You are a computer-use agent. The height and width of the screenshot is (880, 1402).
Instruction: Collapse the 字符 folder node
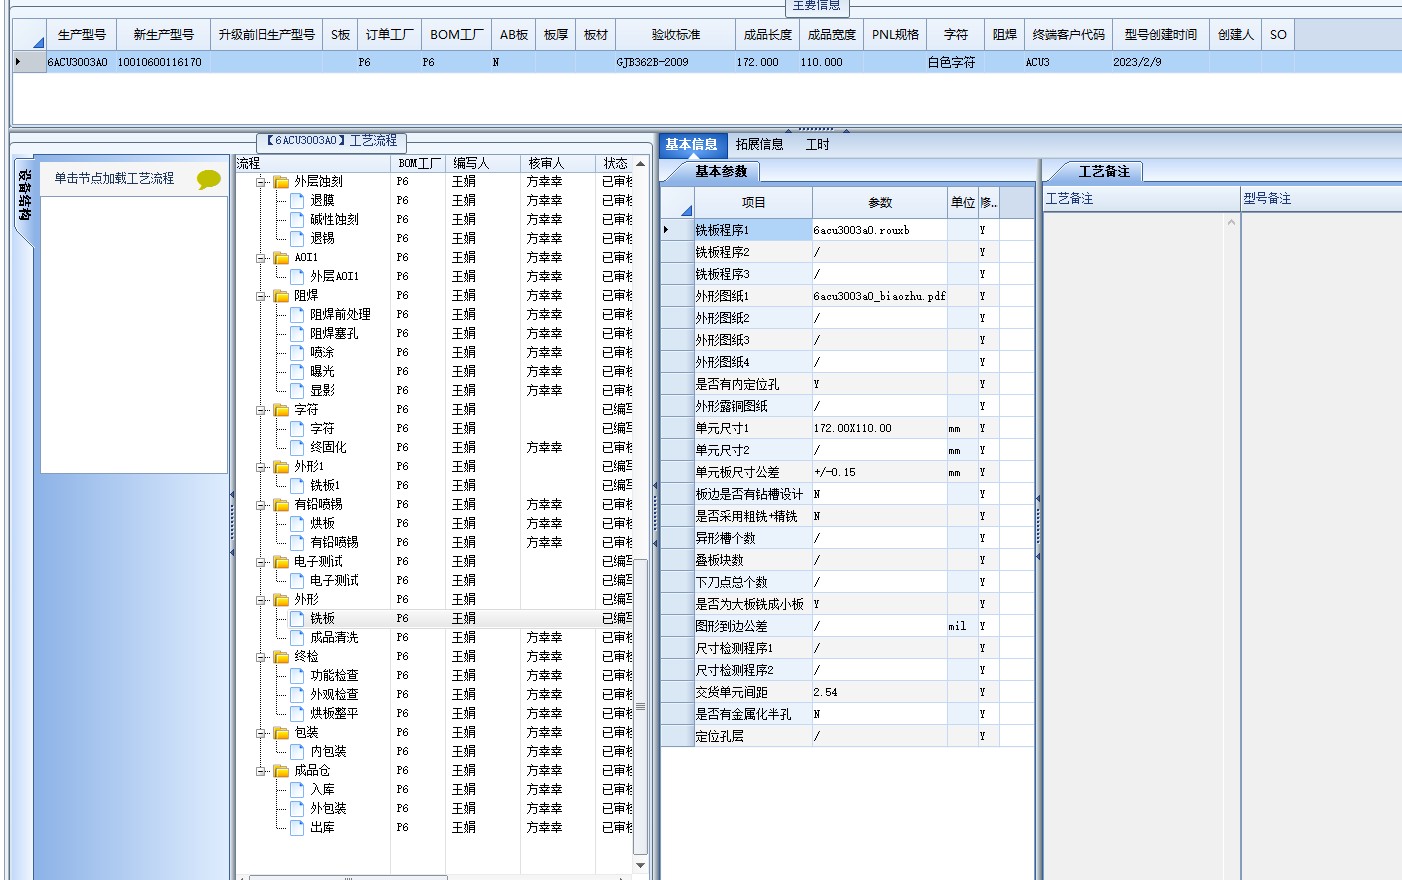(261, 410)
